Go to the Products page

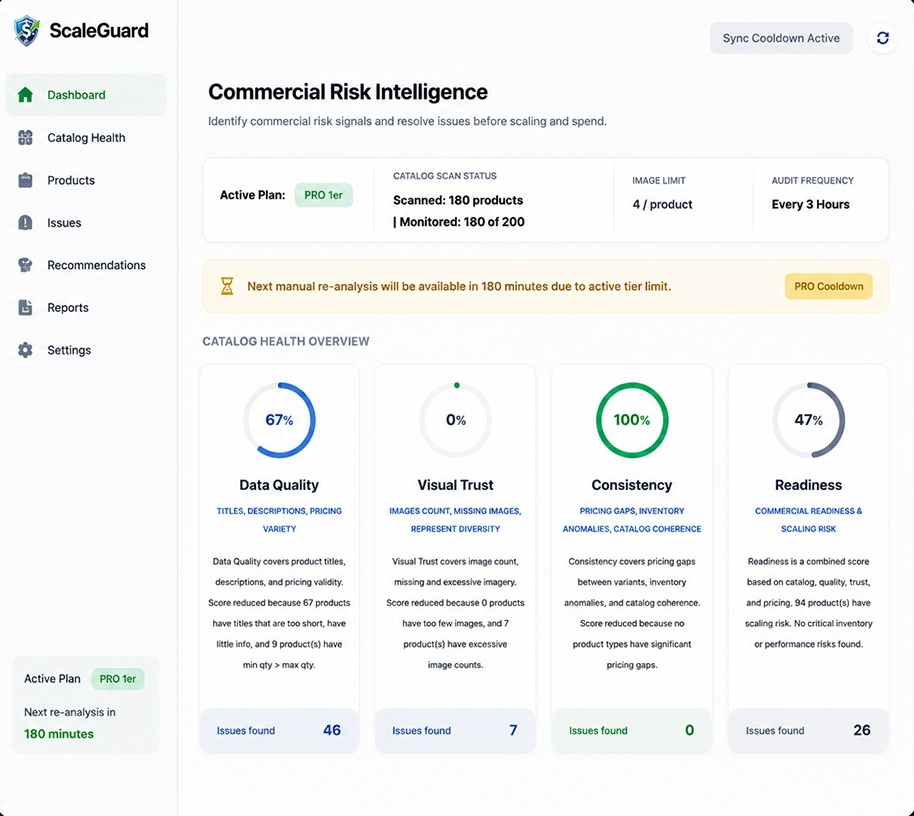86,180
